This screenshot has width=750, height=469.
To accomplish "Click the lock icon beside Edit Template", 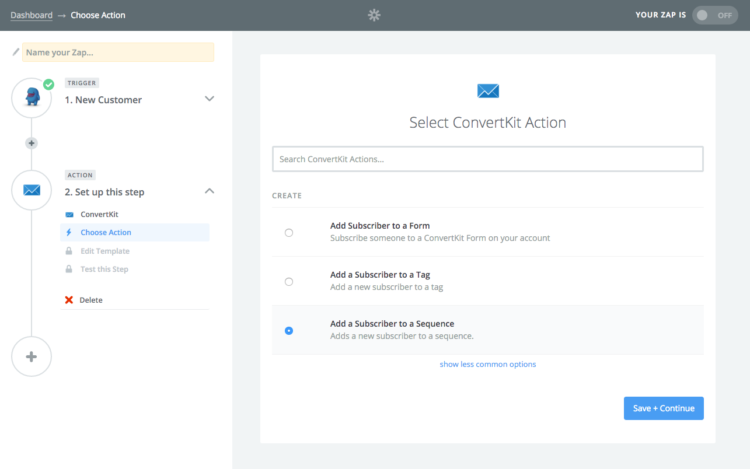I will (x=69, y=251).
